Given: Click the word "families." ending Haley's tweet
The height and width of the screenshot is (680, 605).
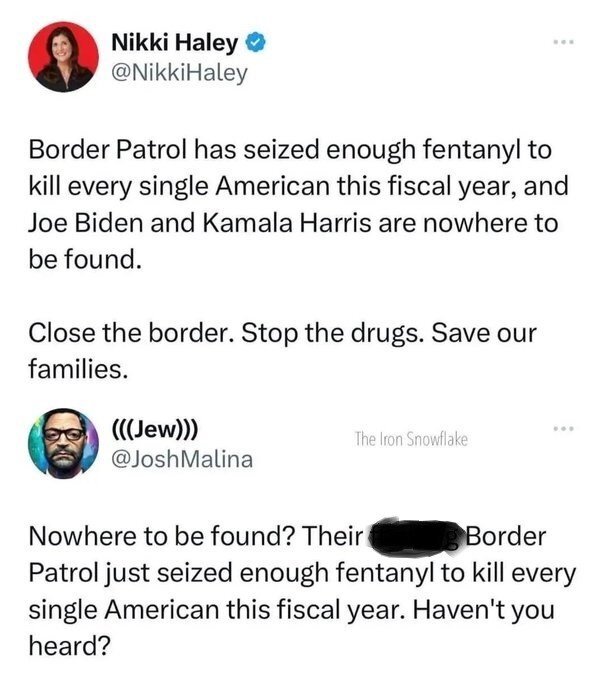Looking at the screenshot, I should 78,369.
